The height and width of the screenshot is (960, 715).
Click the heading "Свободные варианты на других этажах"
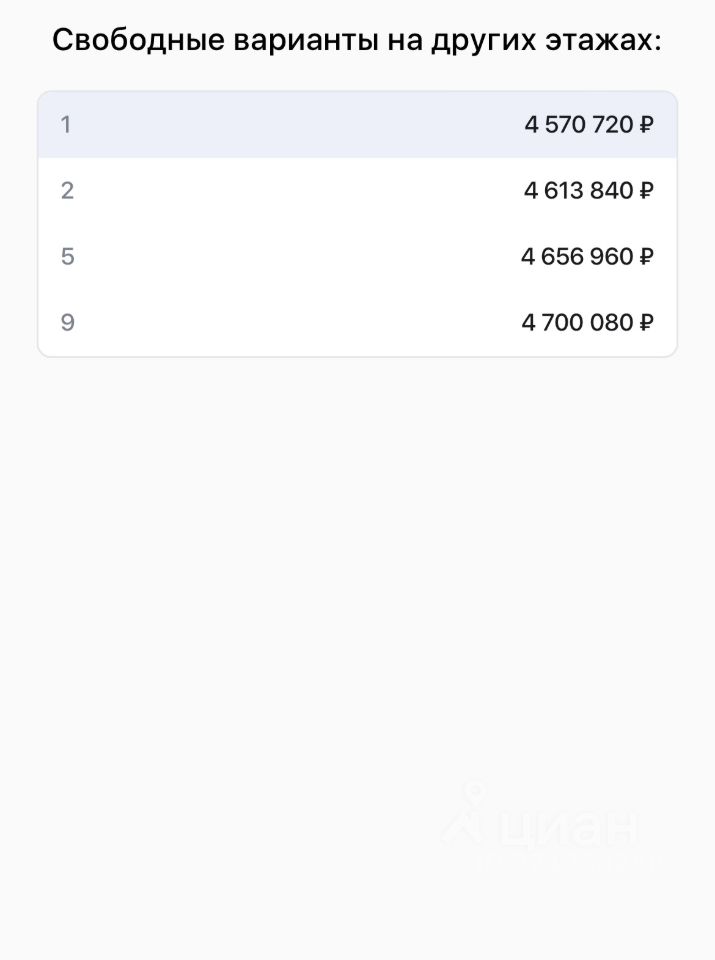pyautogui.click(x=357, y=41)
